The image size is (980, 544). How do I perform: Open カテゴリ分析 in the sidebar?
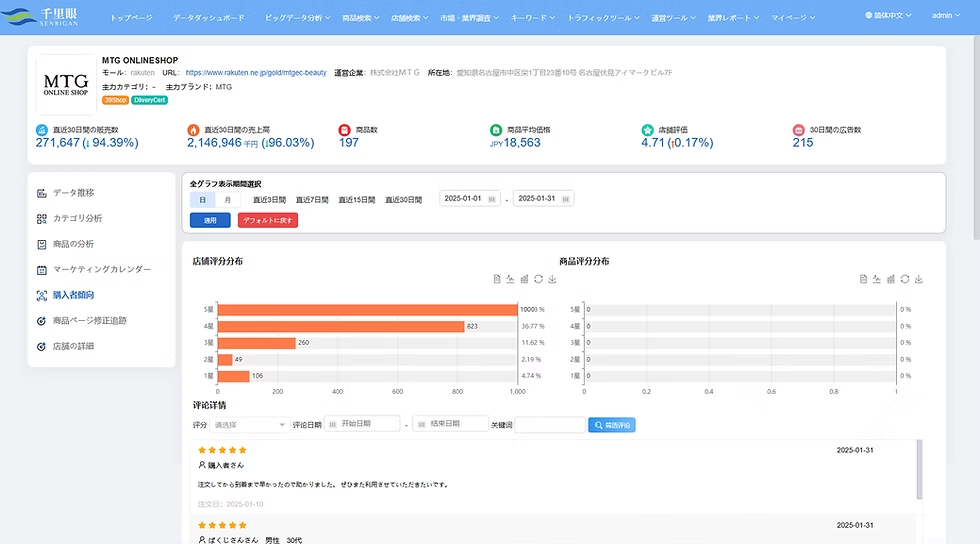(78, 218)
